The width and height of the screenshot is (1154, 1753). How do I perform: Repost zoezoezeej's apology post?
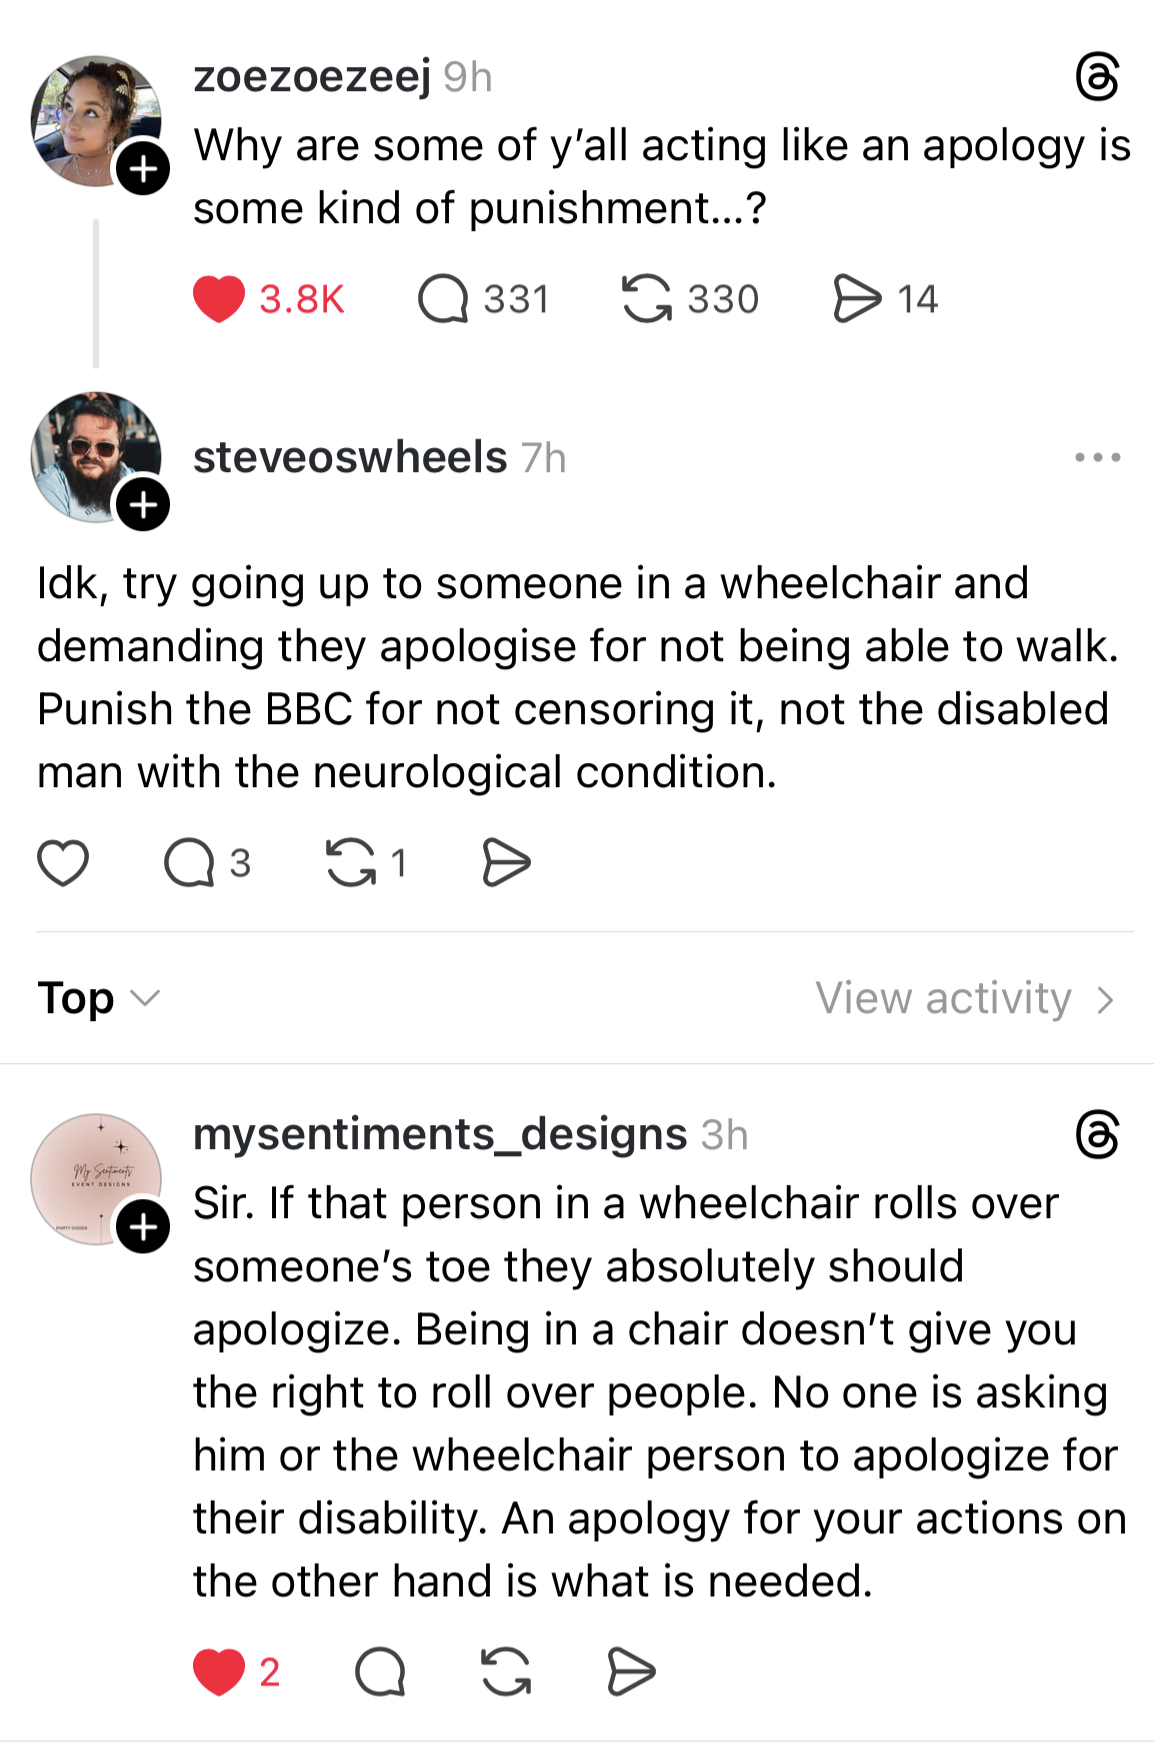coord(647,299)
